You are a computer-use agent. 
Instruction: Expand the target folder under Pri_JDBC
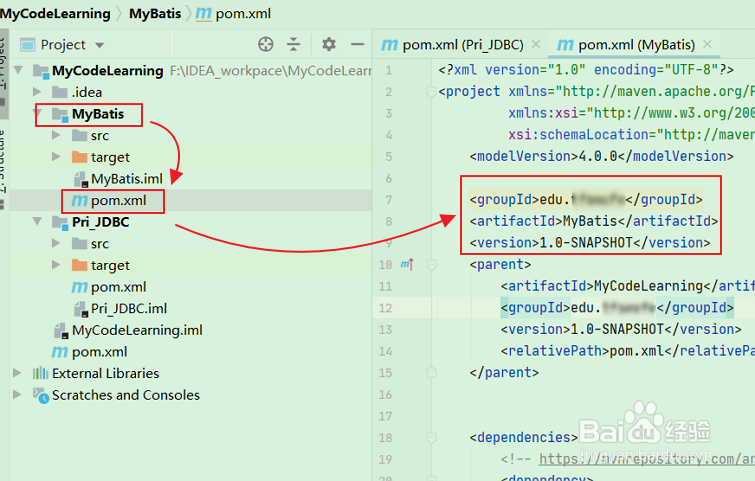click(x=56, y=265)
